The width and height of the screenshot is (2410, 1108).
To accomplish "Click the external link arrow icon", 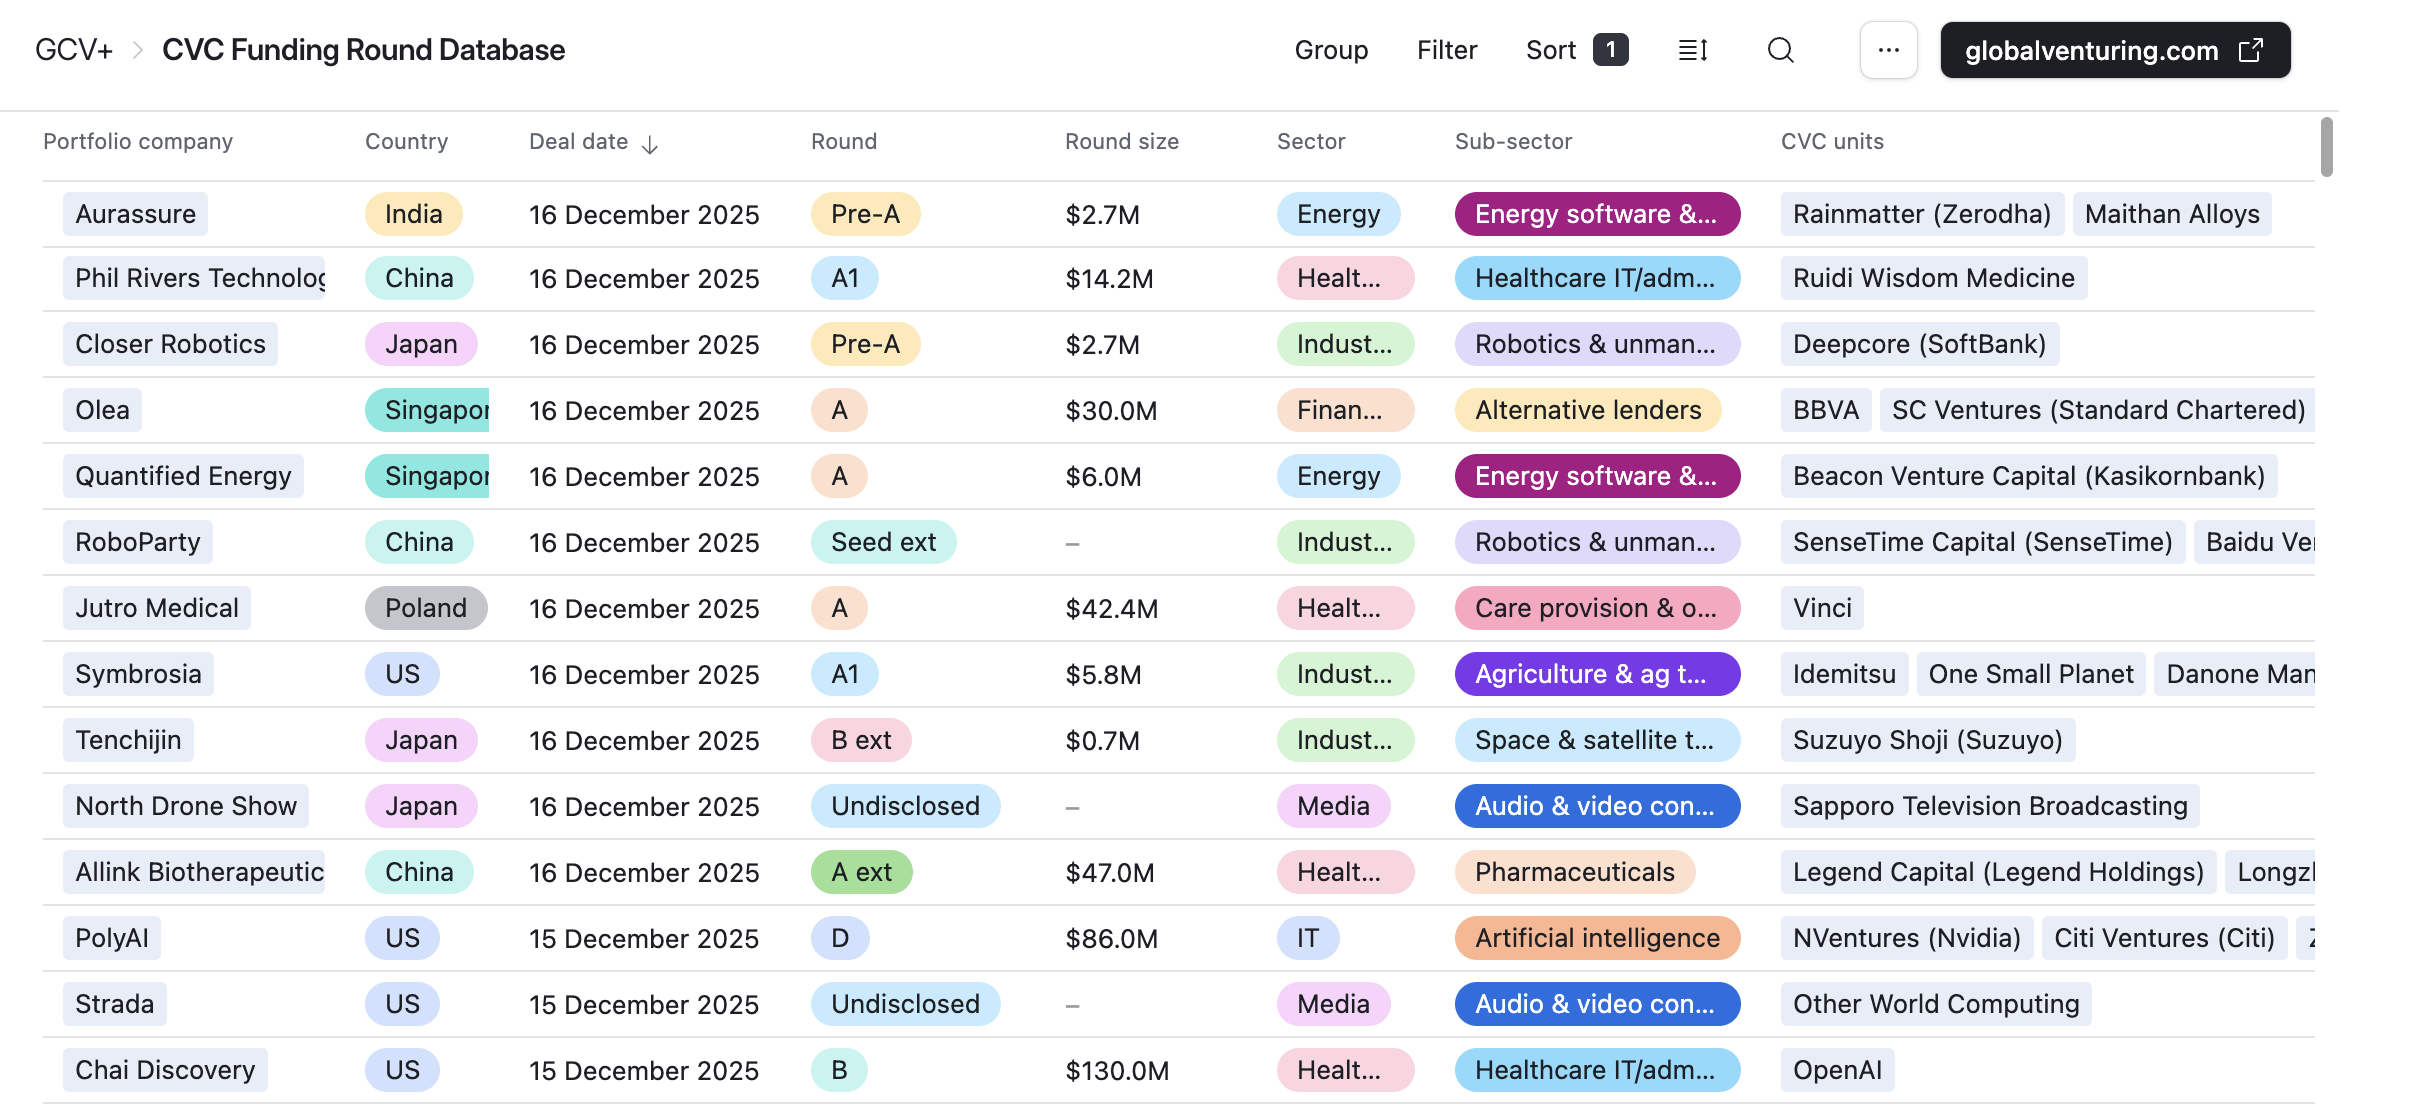I will pyautogui.click(x=2251, y=50).
